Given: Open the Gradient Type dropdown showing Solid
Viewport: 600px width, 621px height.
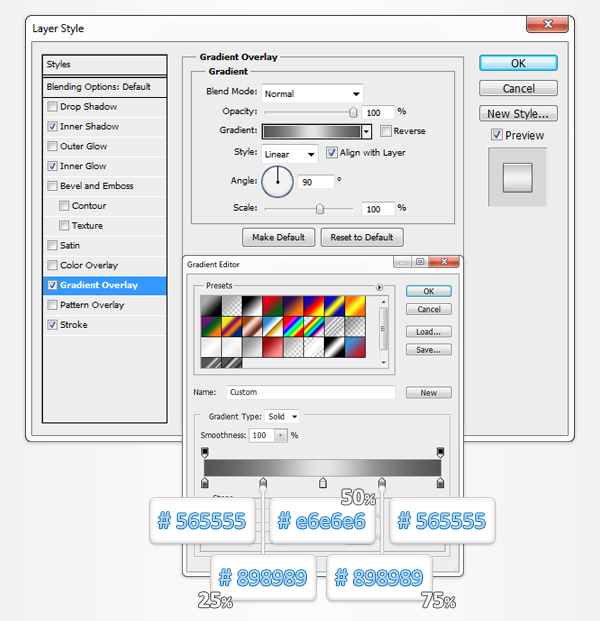Looking at the screenshot, I should click(282, 416).
